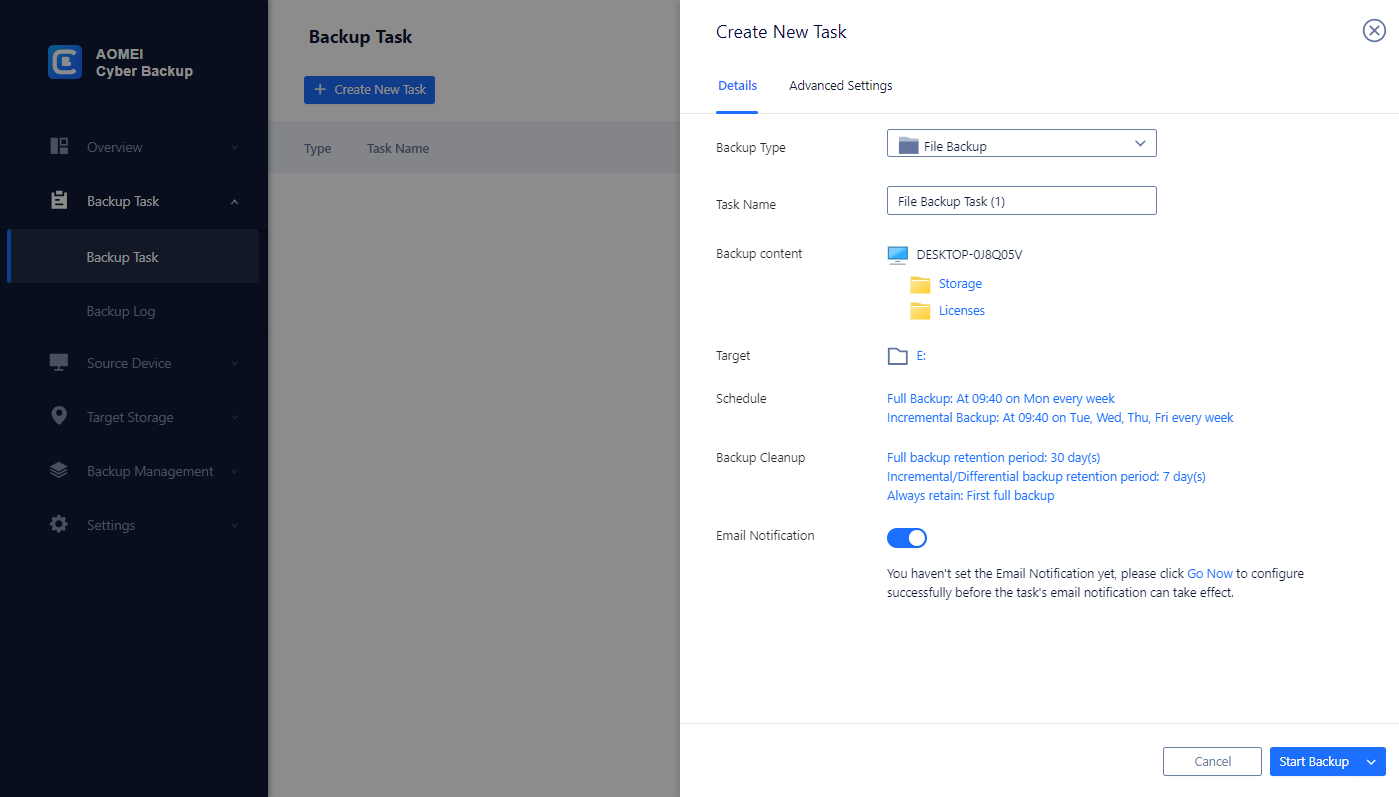Click the AOMEI Cyber Backup logo icon
Viewport: 1399px width, 797px height.
pyautogui.click(x=65, y=62)
